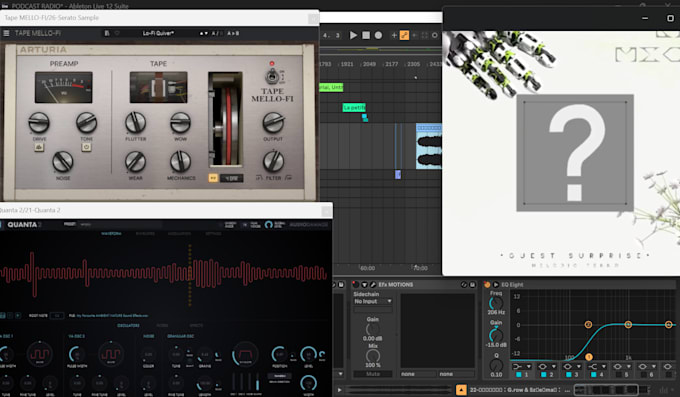Click the Wear knob
Image resolution: width=680 pixels, height=397 pixels.
pyautogui.click(x=135, y=162)
